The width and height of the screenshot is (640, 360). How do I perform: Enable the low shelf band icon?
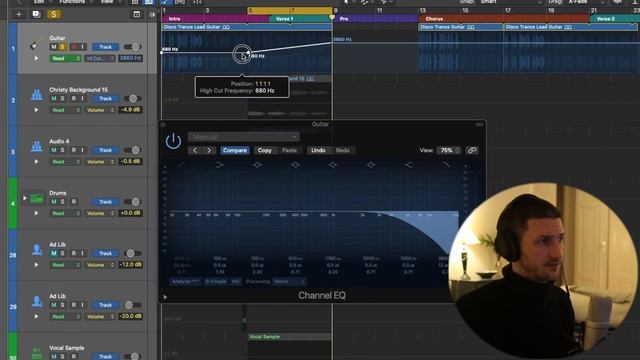(x=220, y=165)
